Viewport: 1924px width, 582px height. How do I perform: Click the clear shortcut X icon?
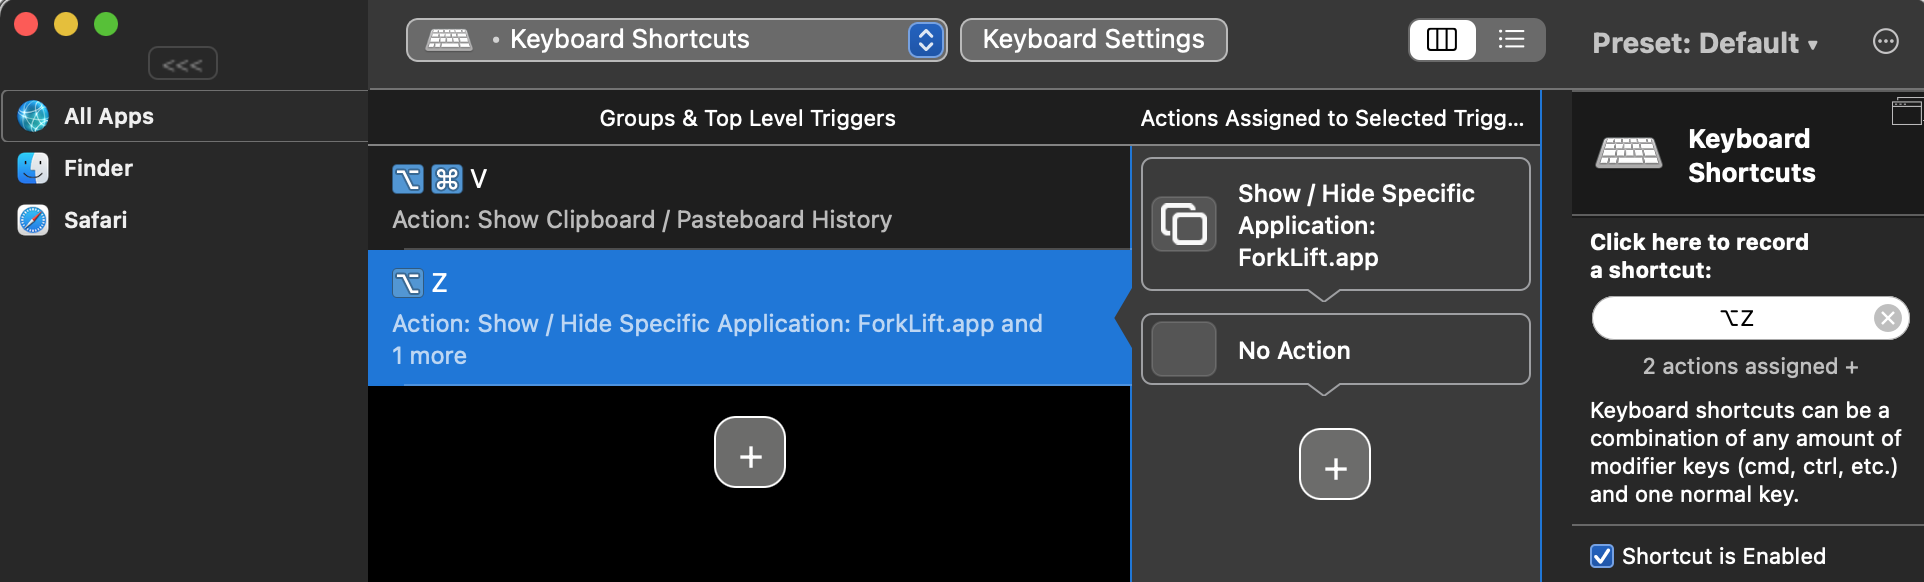click(x=1887, y=318)
